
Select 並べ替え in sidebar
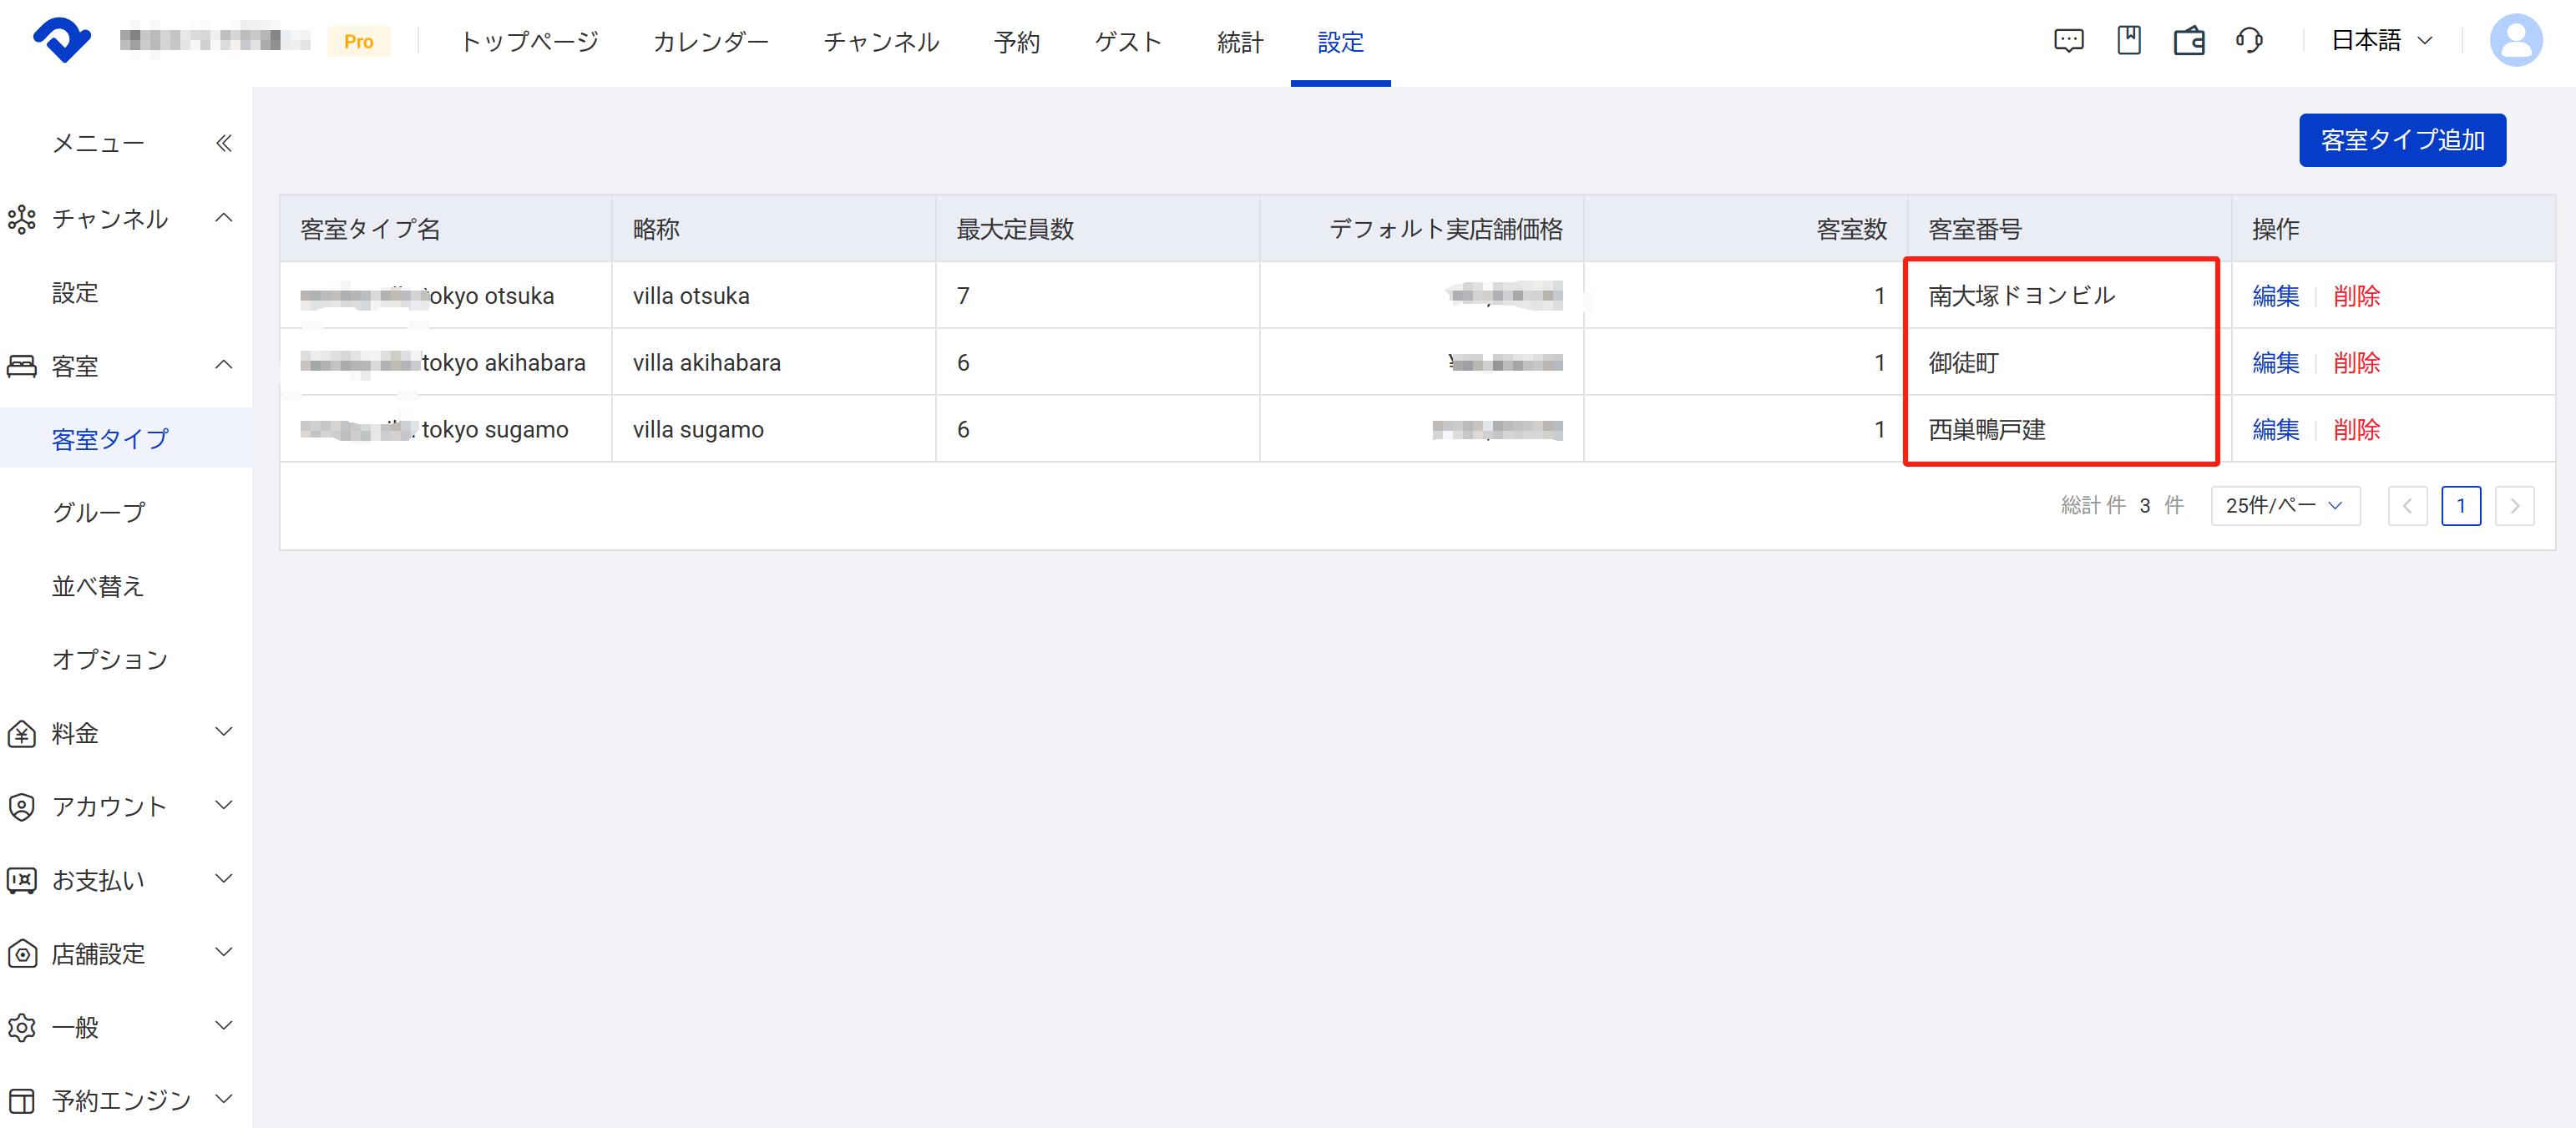[x=98, y=586]
